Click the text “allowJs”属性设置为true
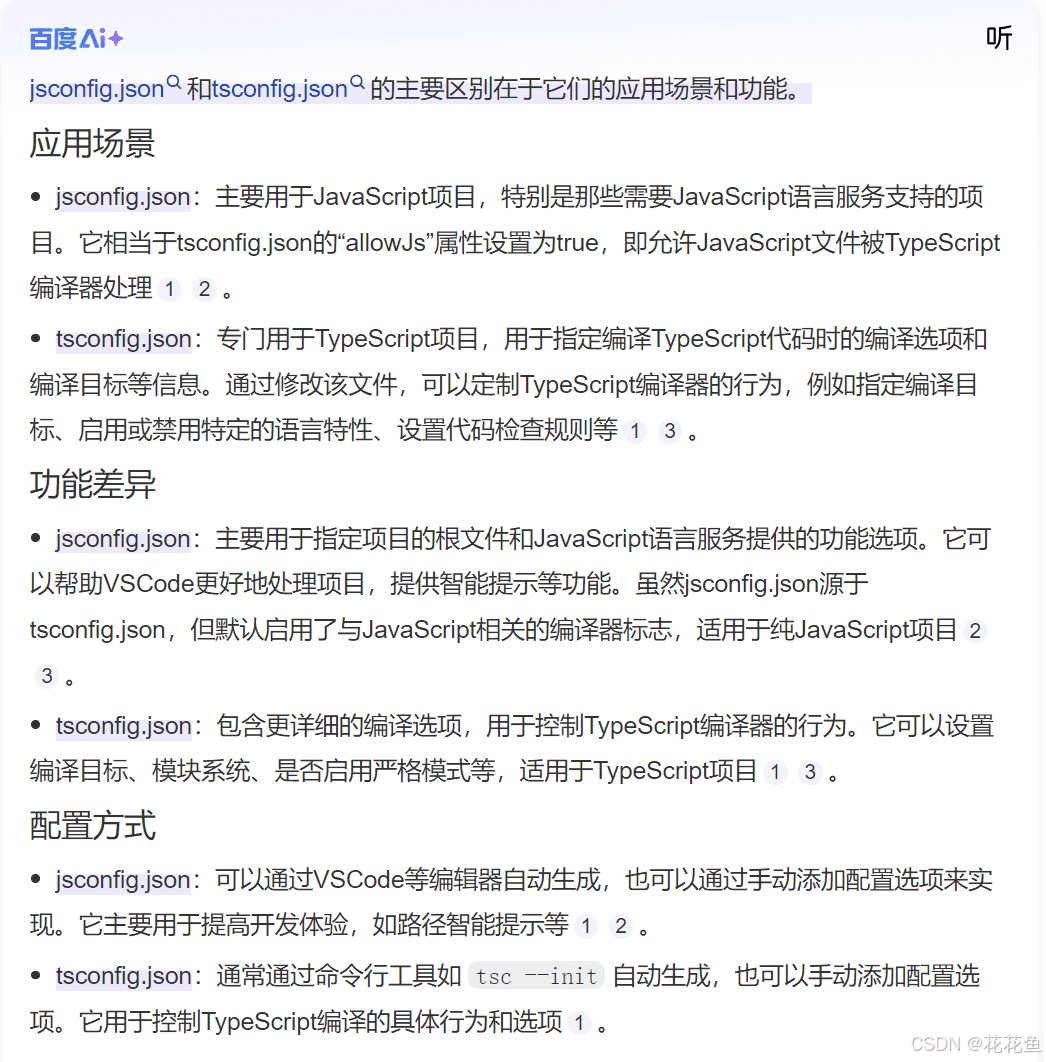Viewport: 1046px width, 1062px height. pyautogui.click(x=467, y=242)
